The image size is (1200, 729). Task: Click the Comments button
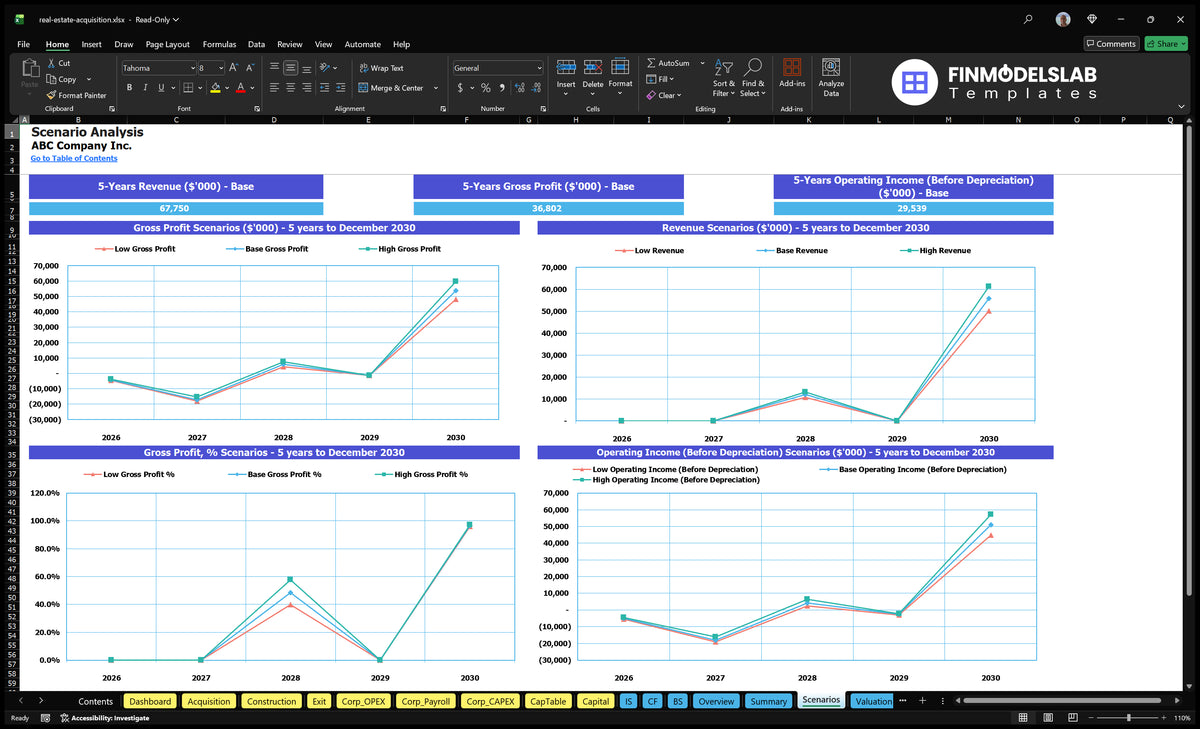tap(1111, 44)
